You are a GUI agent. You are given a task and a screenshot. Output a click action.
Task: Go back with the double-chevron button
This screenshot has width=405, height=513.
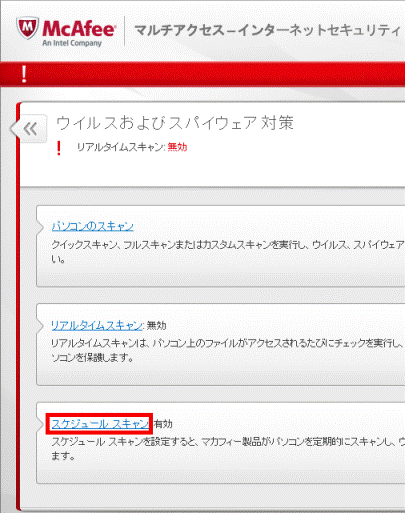pyautogui.click(x=29, y=129)
